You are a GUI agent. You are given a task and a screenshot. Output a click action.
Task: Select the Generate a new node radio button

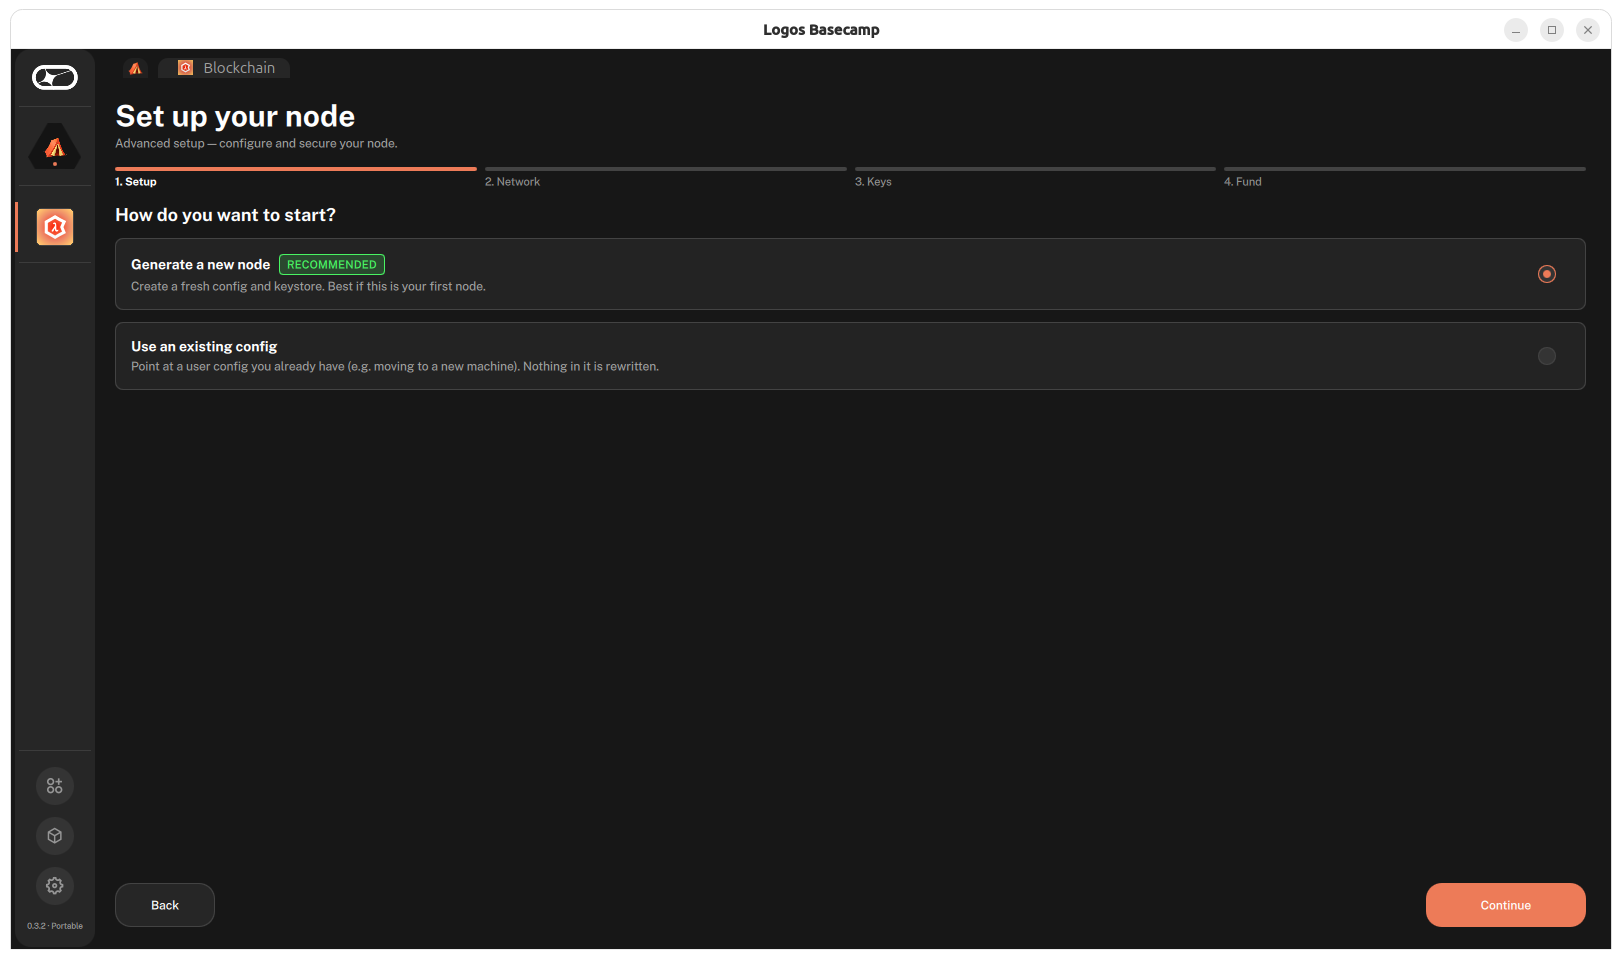pyautogui.click(x=1547, y=274)
